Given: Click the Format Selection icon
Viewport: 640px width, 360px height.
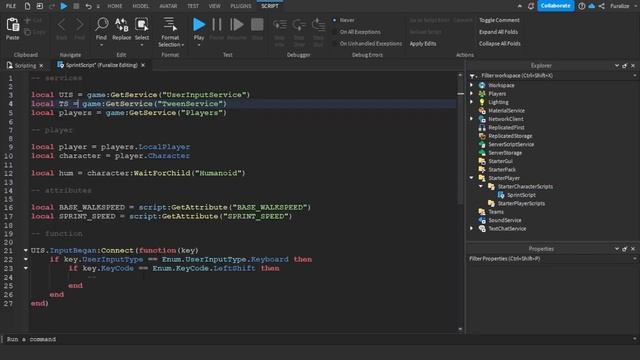Looking at the screenshot, I should [170, 25].
